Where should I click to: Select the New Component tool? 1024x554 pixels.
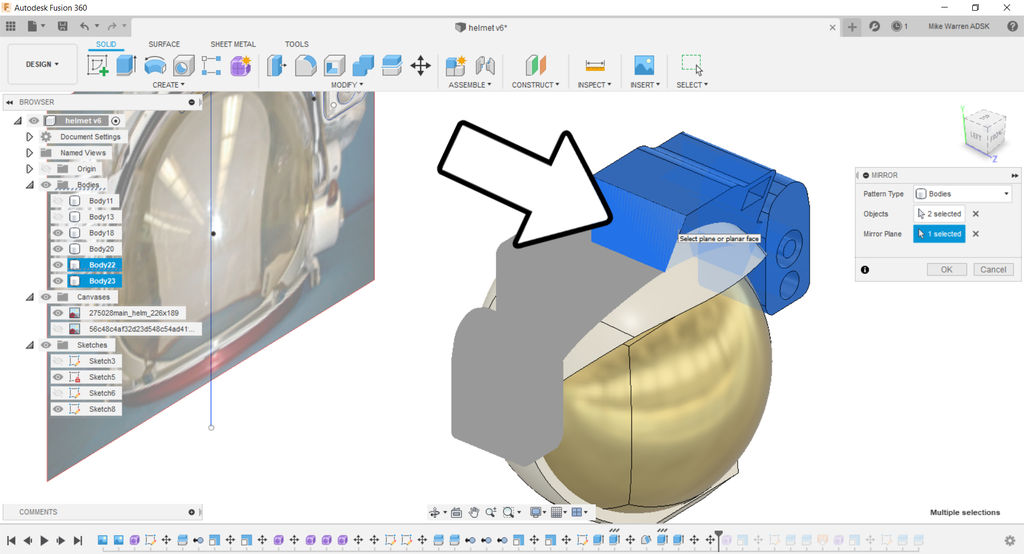pos(456,65)
